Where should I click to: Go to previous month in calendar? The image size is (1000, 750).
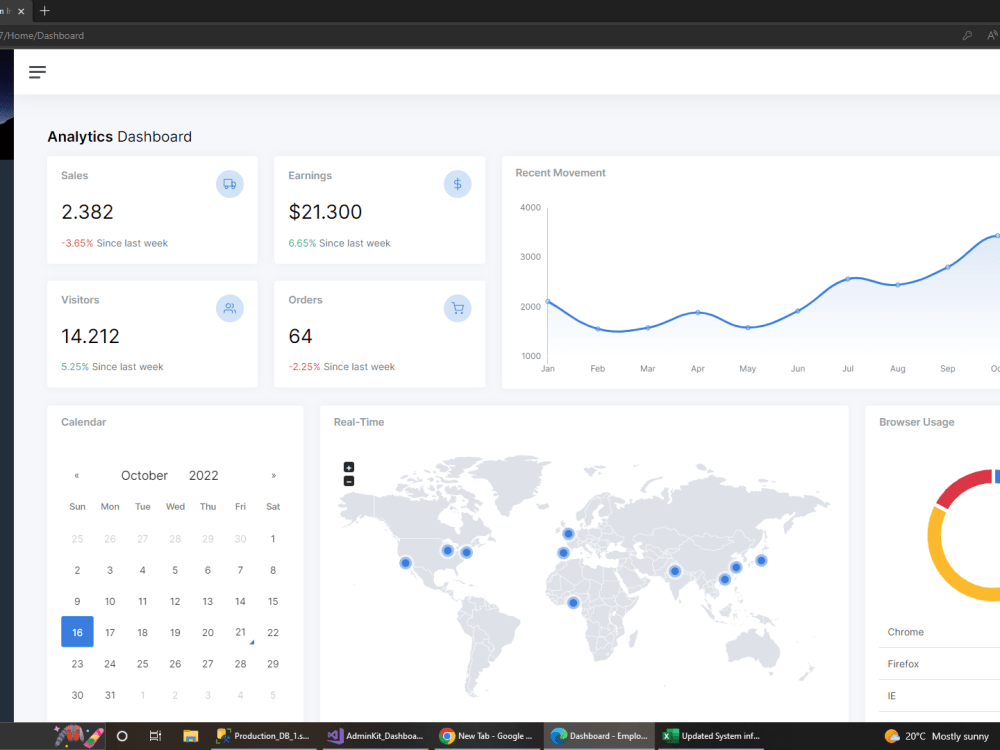point(77,476)
